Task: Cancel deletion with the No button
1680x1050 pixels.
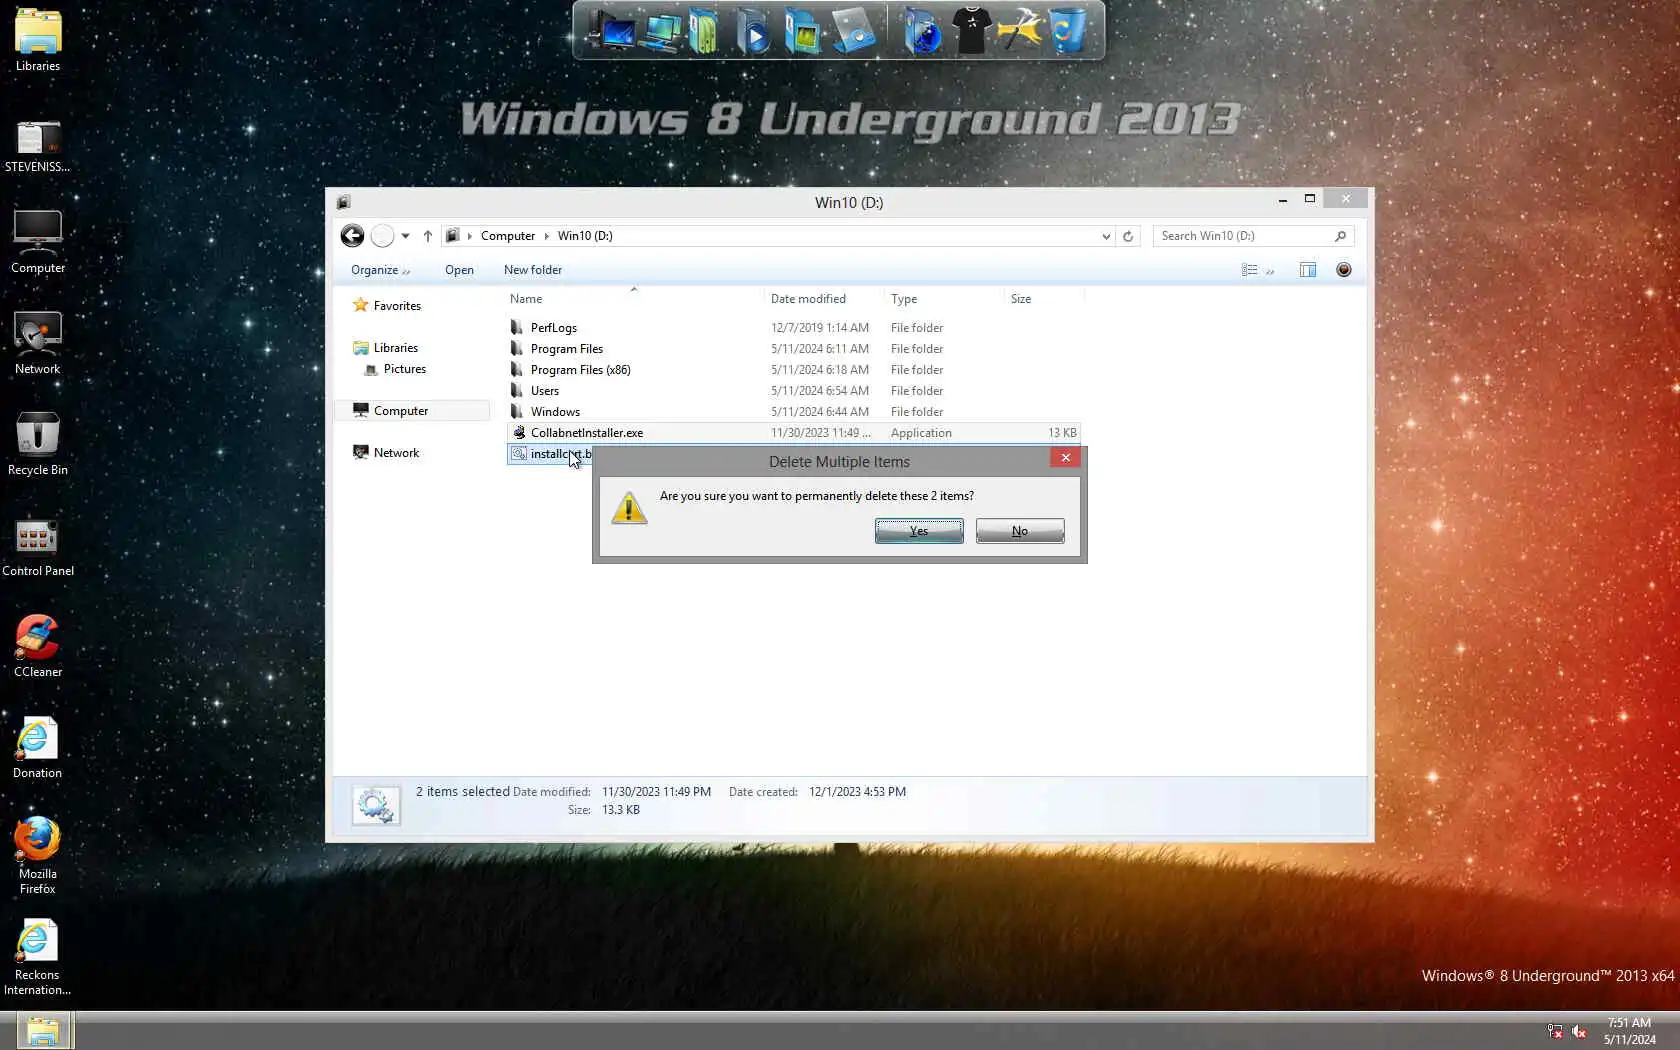Action: coord(1020,531)
